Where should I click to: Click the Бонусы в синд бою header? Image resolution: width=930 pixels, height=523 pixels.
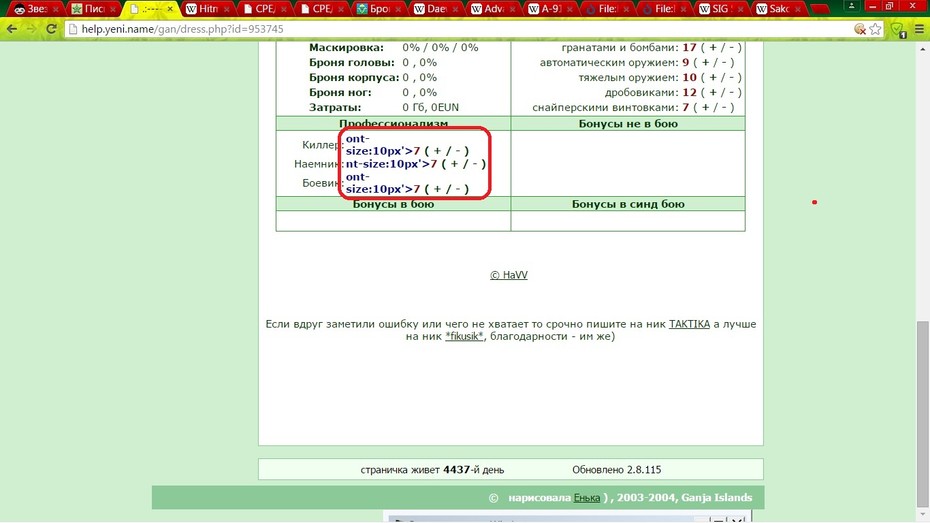coord(628,204)
